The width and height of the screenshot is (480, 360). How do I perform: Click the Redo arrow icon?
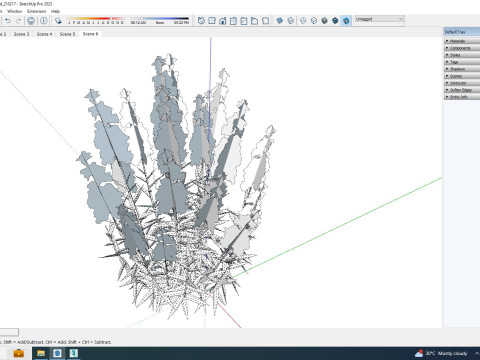click(x=18, y=21)
